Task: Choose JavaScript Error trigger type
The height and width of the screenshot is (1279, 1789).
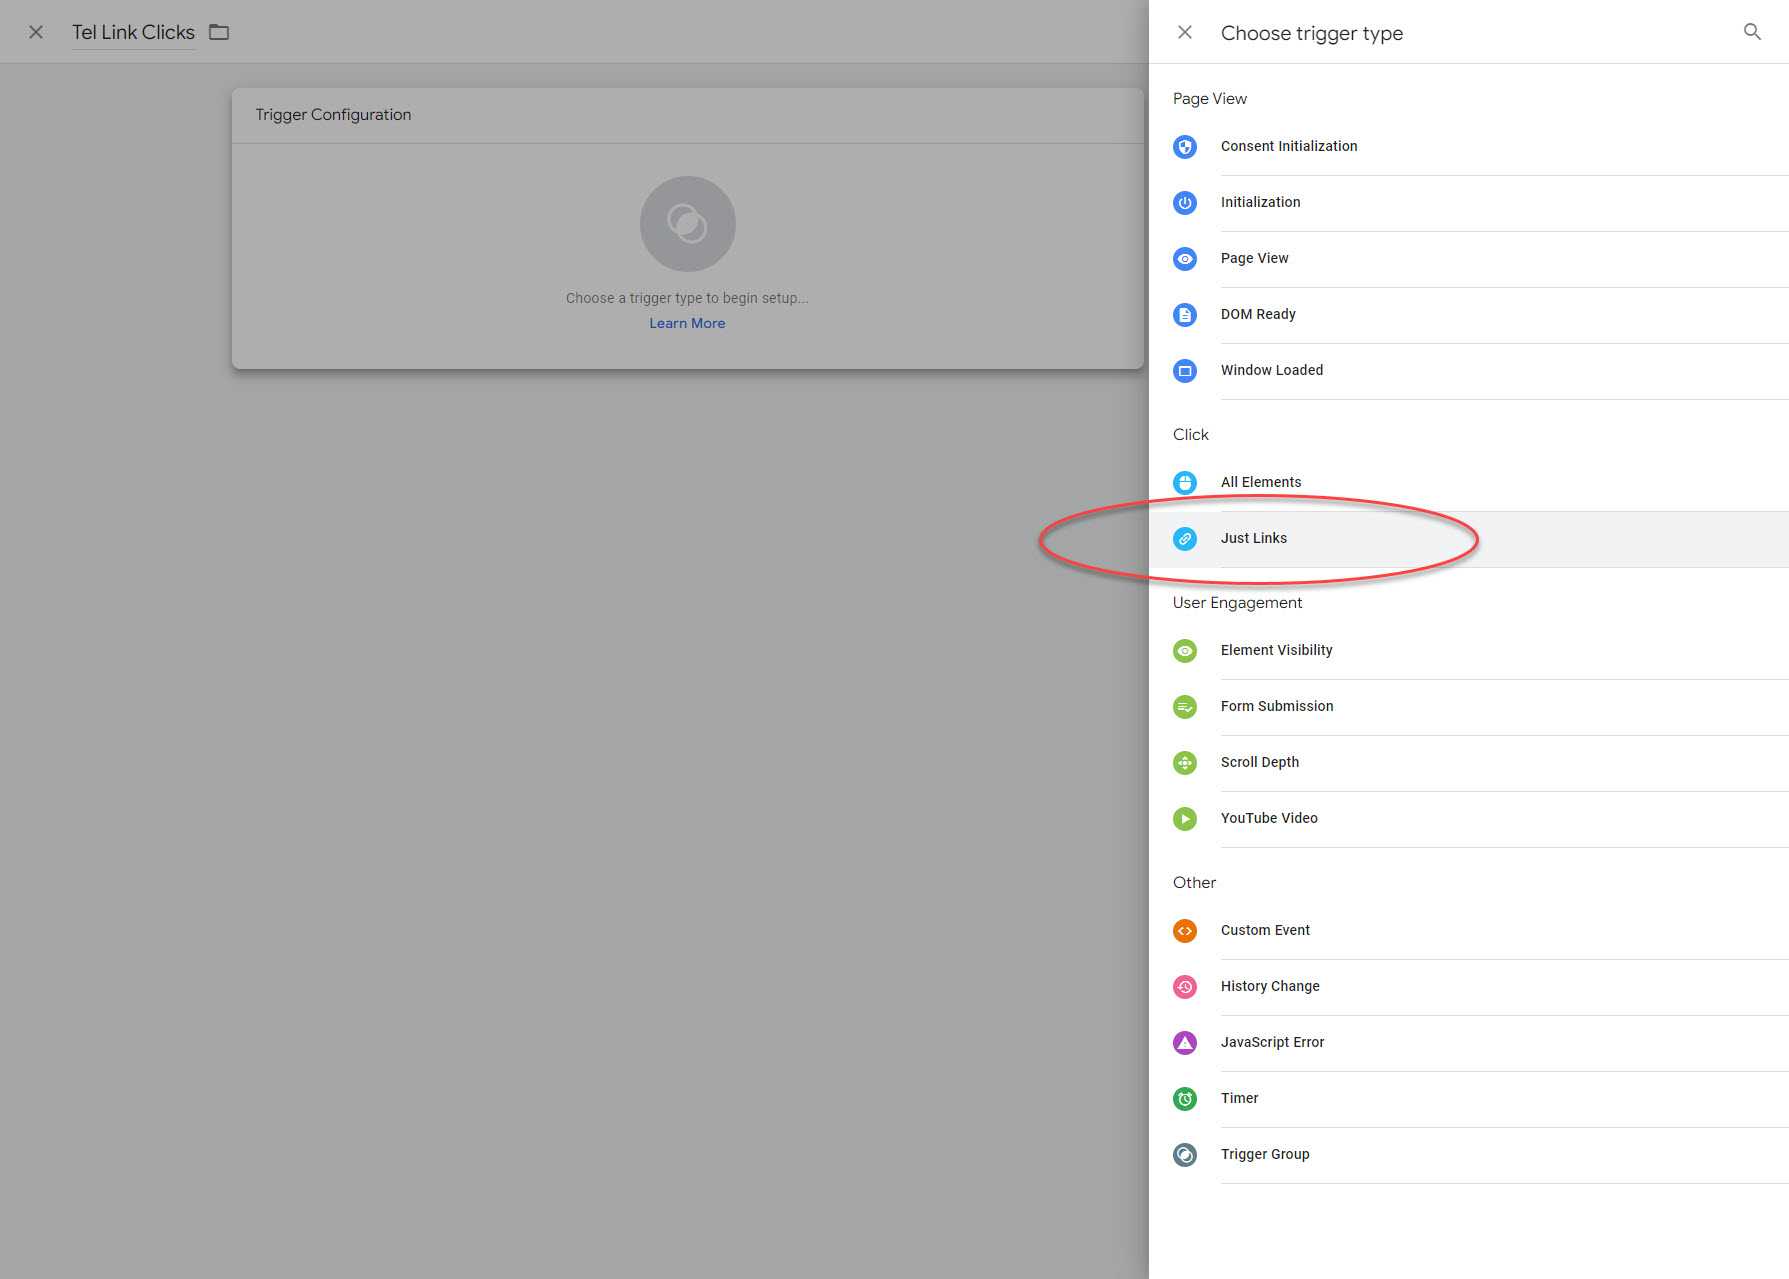Action: pos(1272,1042)
